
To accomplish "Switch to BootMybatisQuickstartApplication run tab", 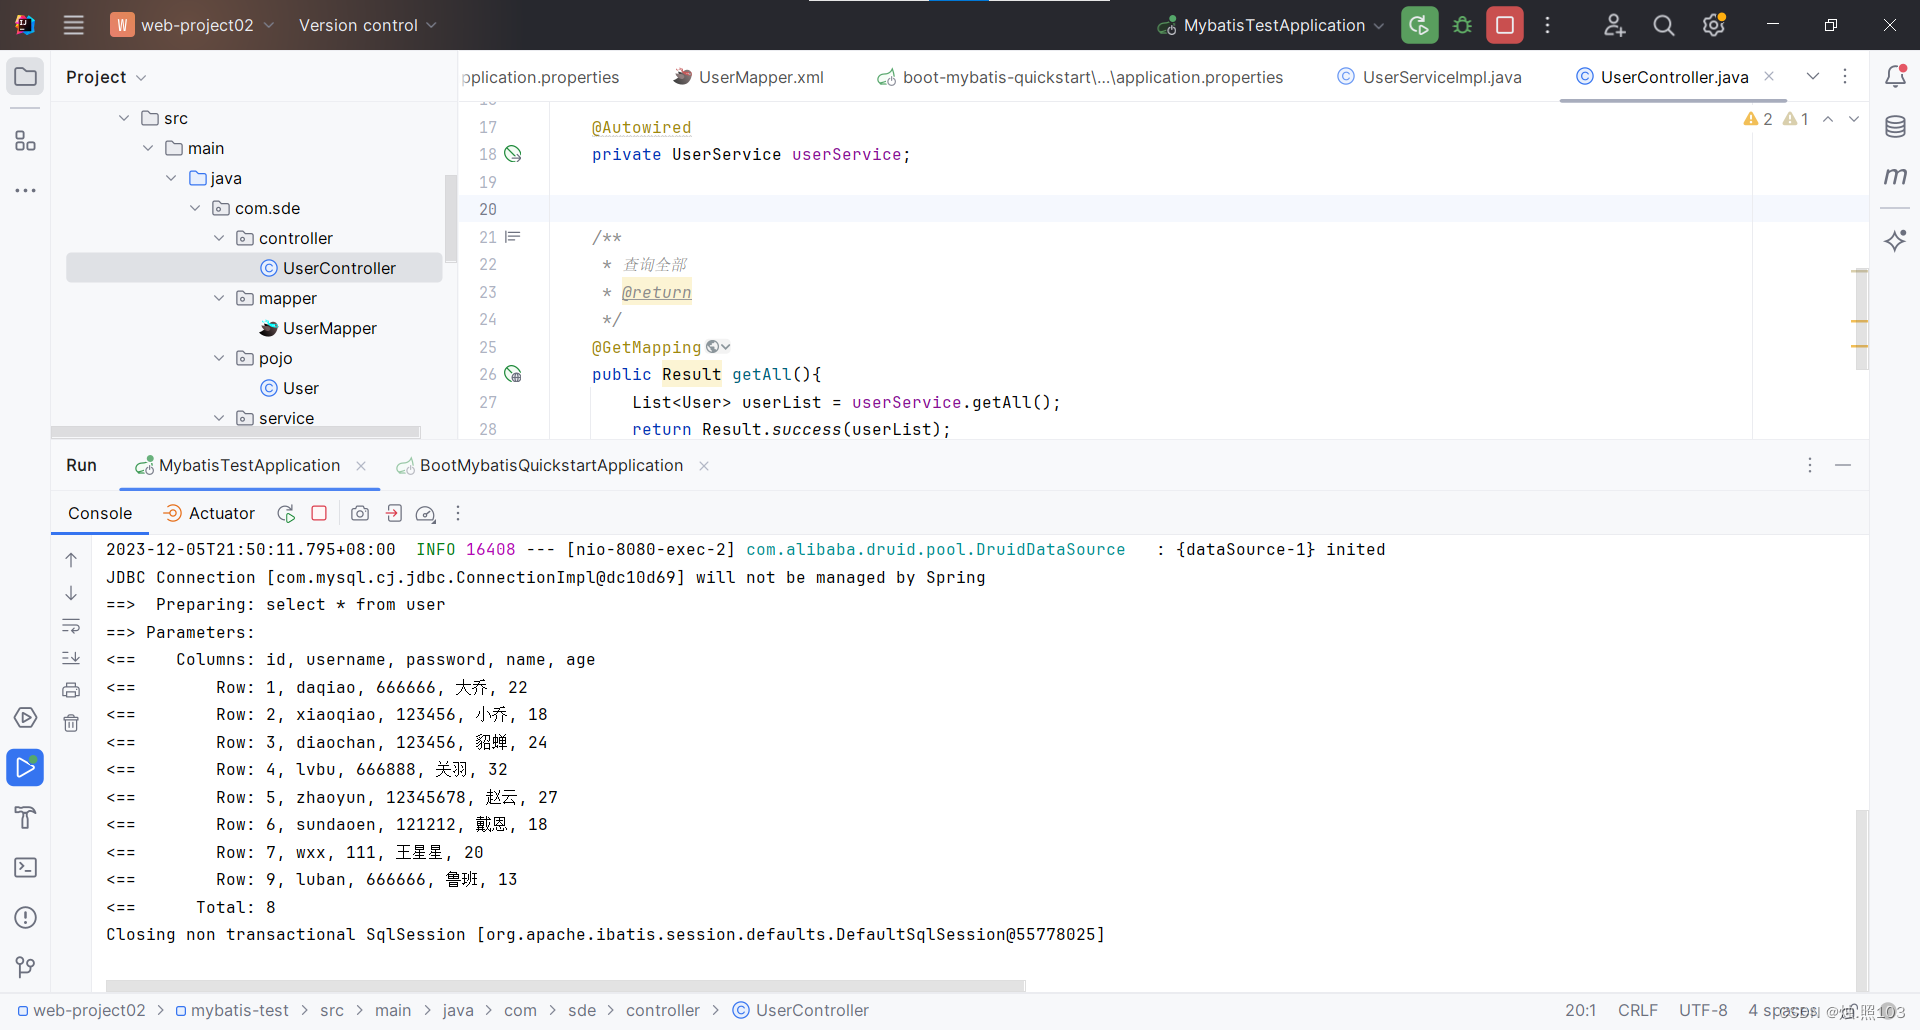I will click(x=540, y=465).
